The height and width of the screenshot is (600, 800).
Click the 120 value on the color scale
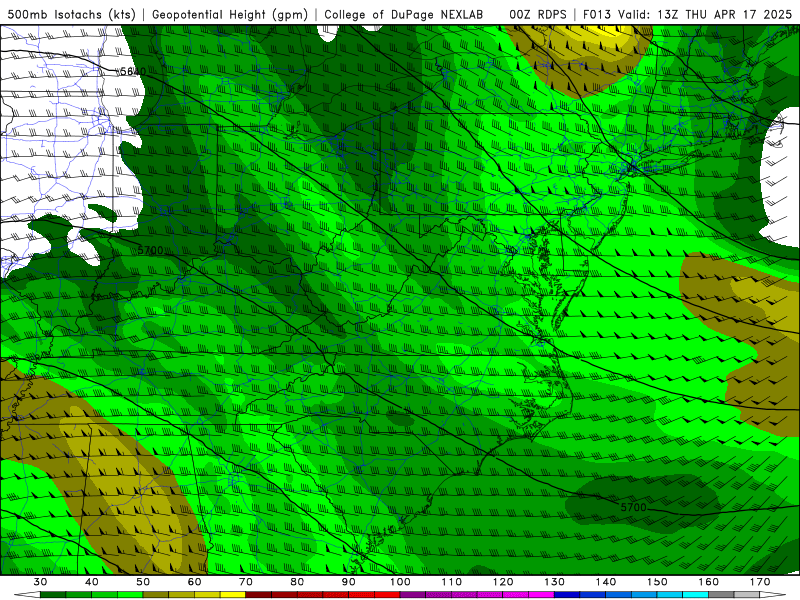click(503, 582)
